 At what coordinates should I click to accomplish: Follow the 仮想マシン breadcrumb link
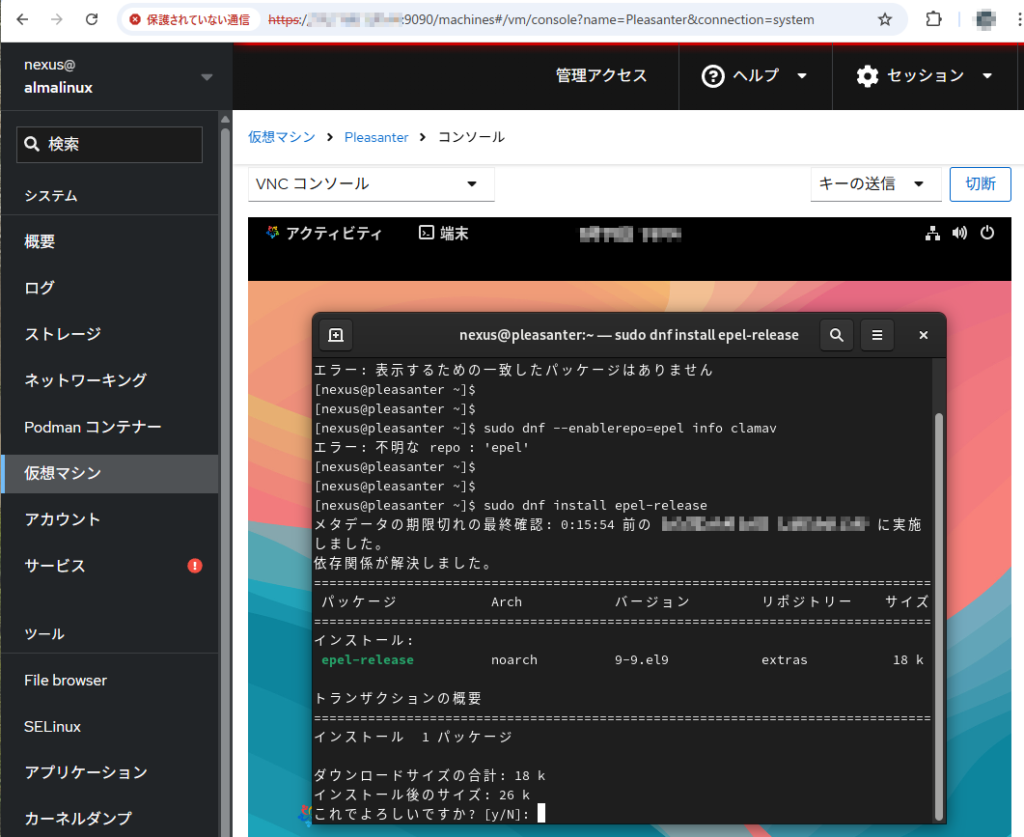(x=282, y=137)
